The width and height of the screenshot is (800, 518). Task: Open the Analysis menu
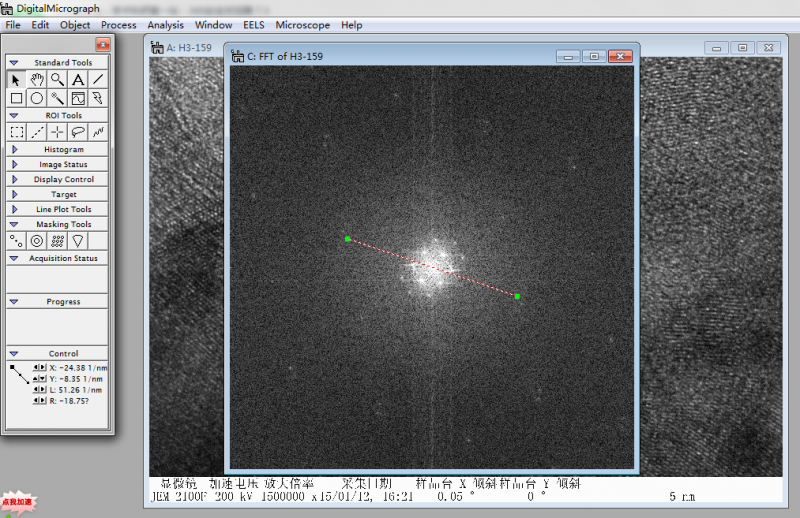tap(165, 25)
